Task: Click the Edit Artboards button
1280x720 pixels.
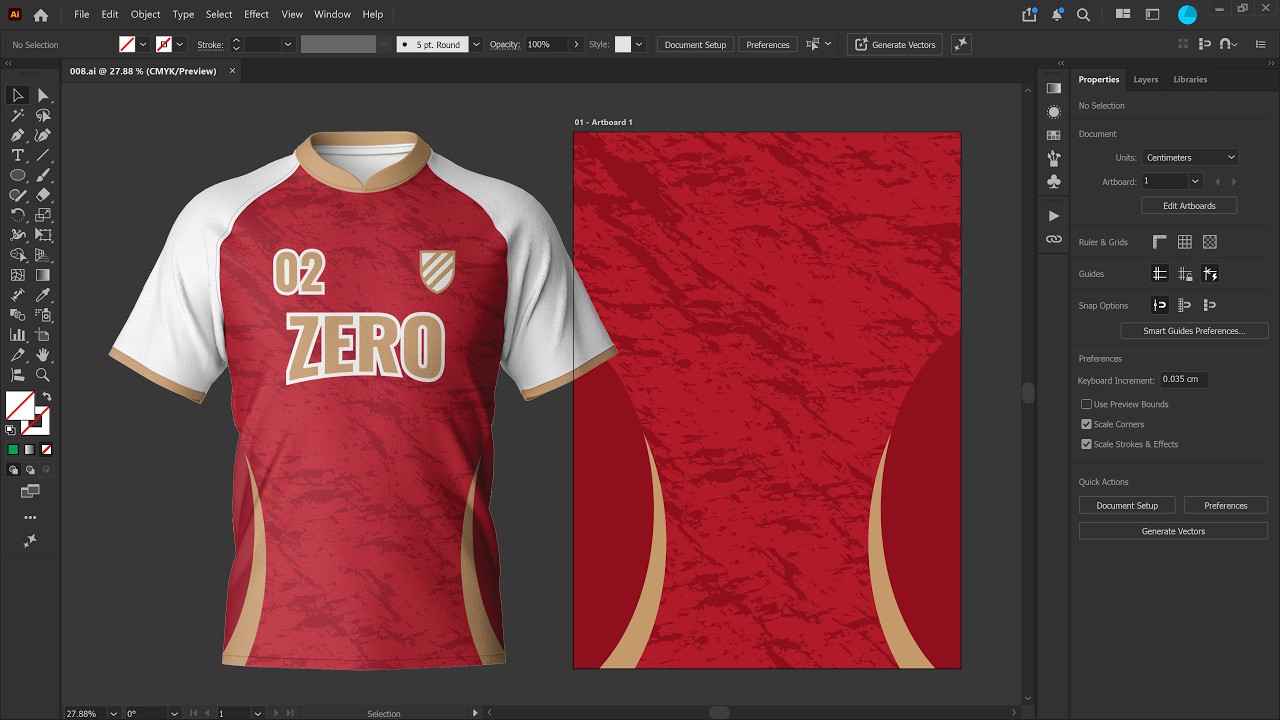Action: tap(1189, 205)
